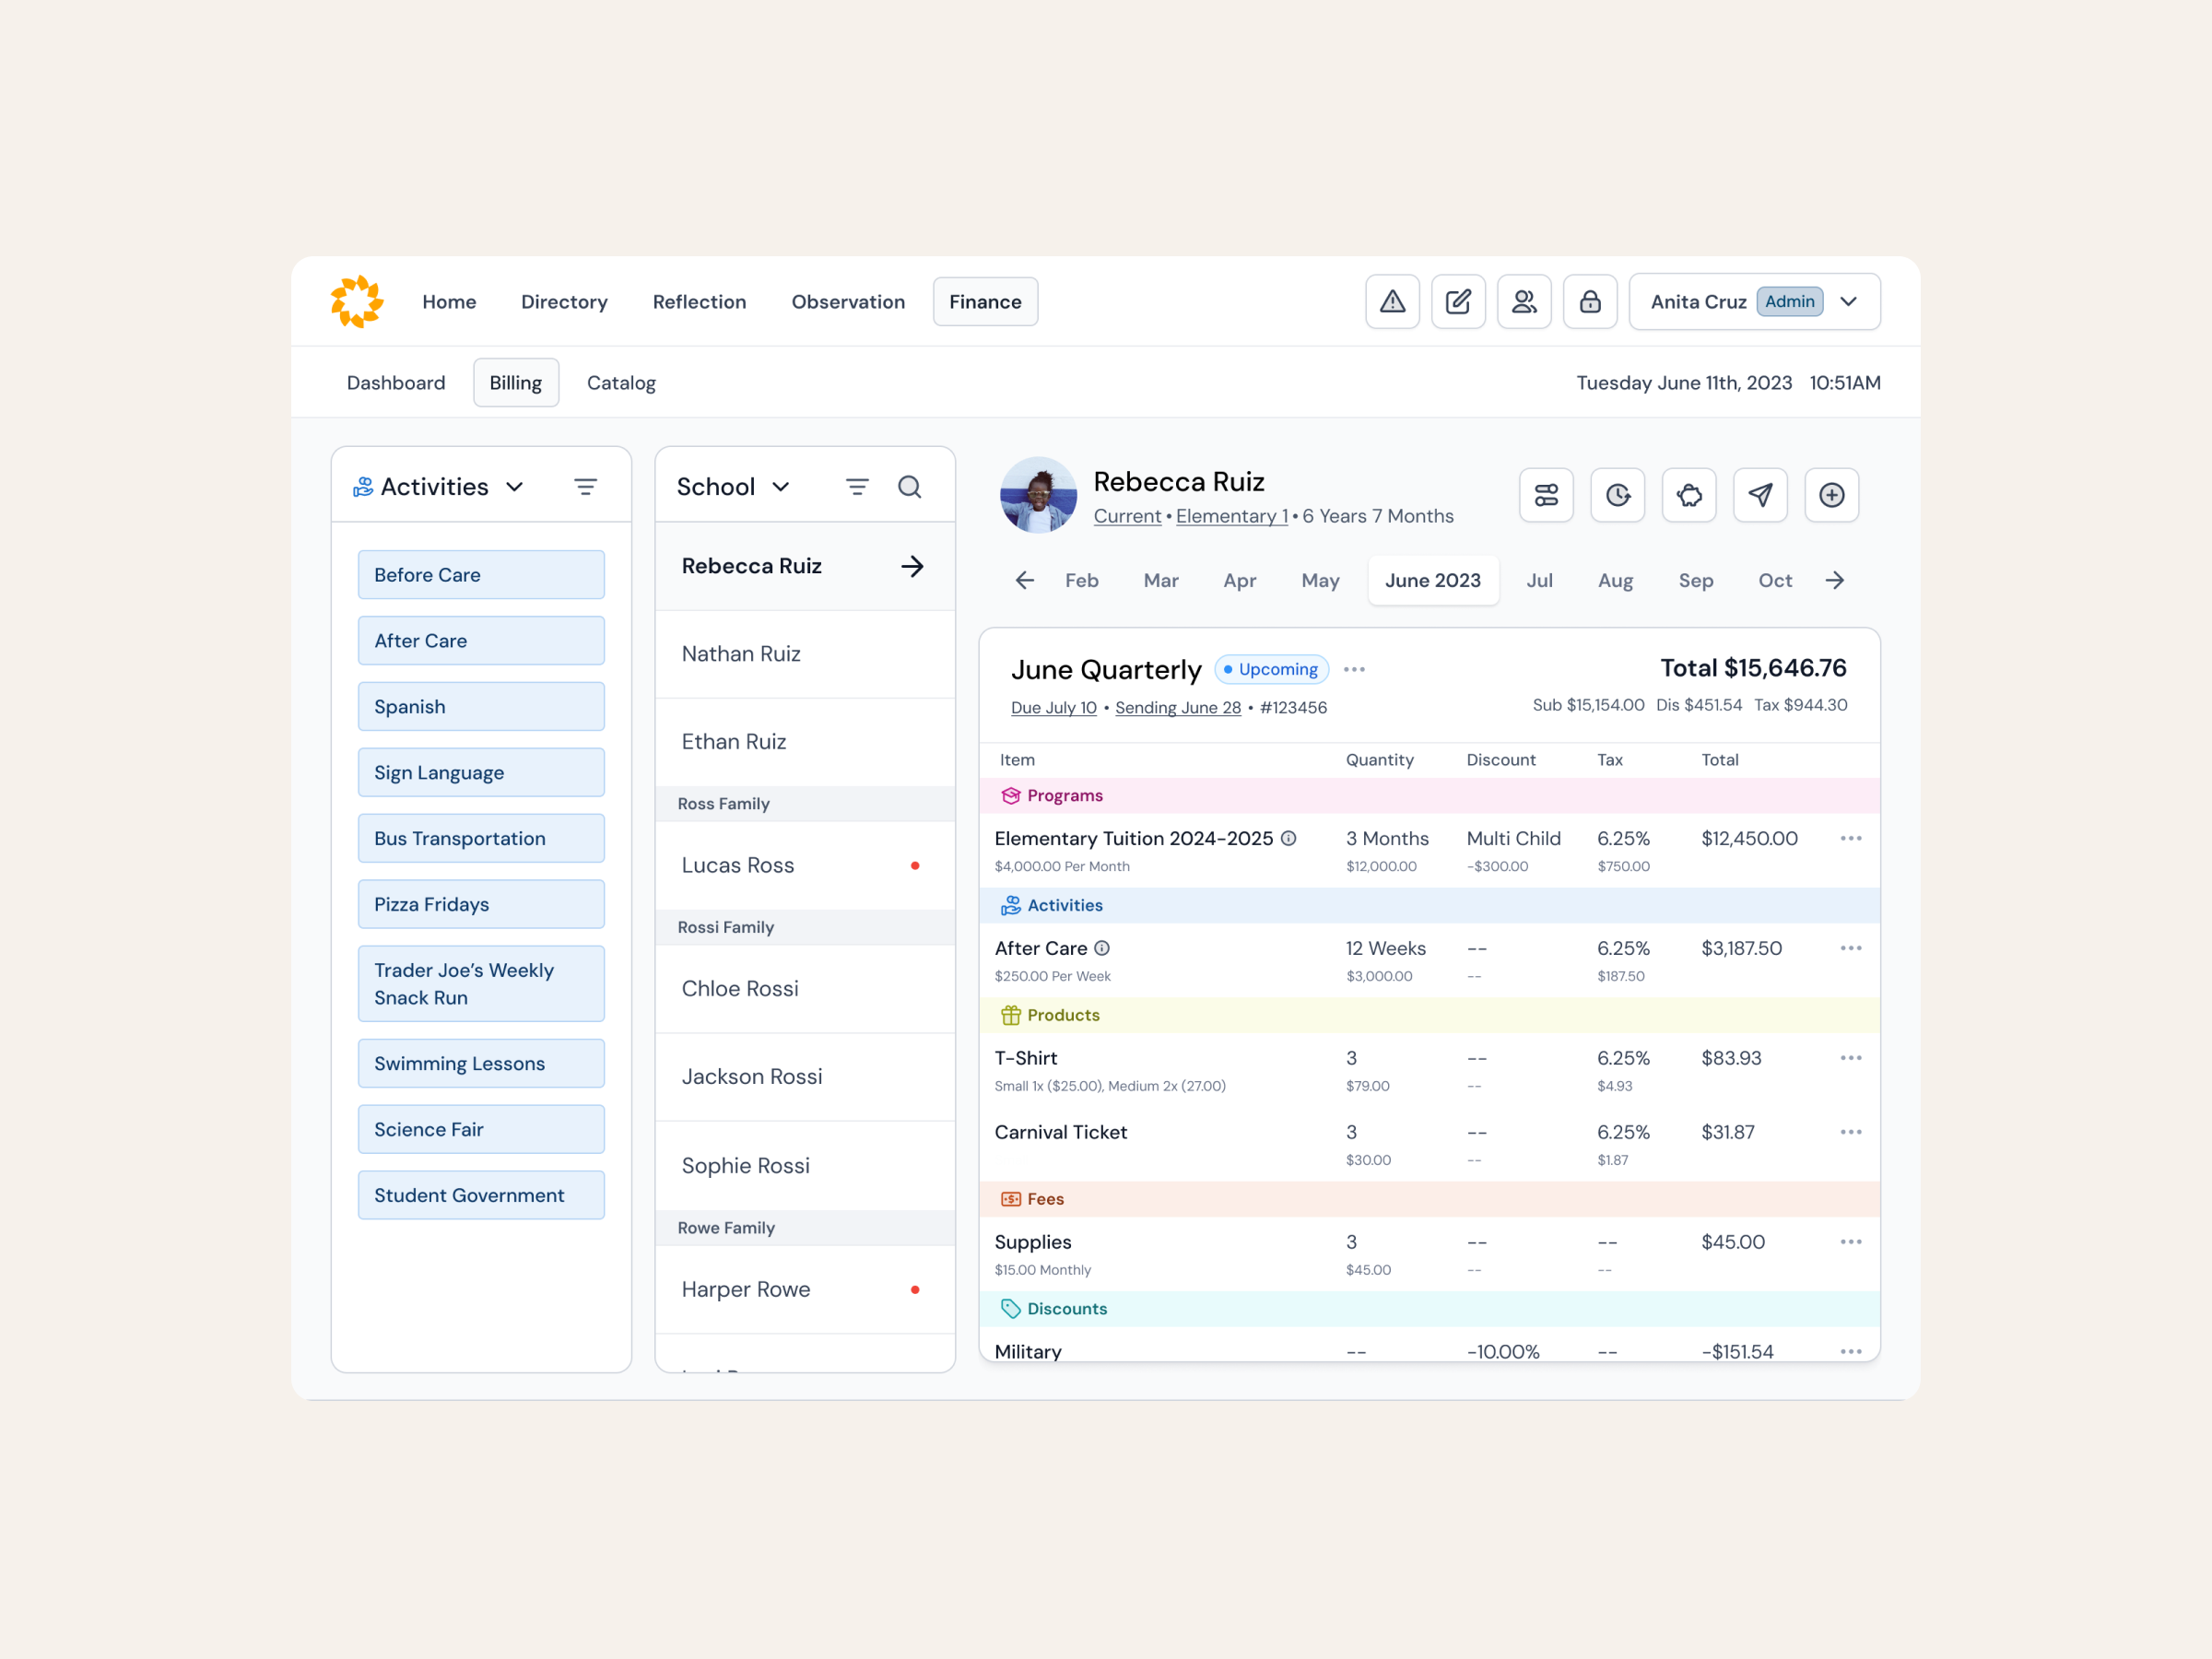Click the plus circle add icon

tap(1831, 495)
